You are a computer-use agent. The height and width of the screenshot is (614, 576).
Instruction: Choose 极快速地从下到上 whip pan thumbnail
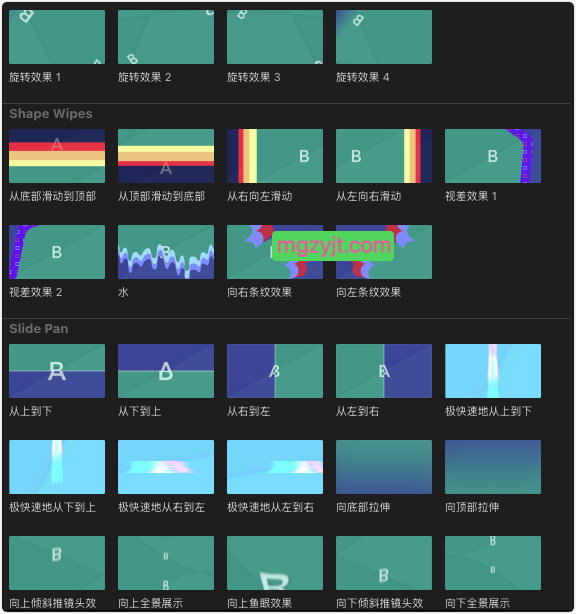[57, 467]
